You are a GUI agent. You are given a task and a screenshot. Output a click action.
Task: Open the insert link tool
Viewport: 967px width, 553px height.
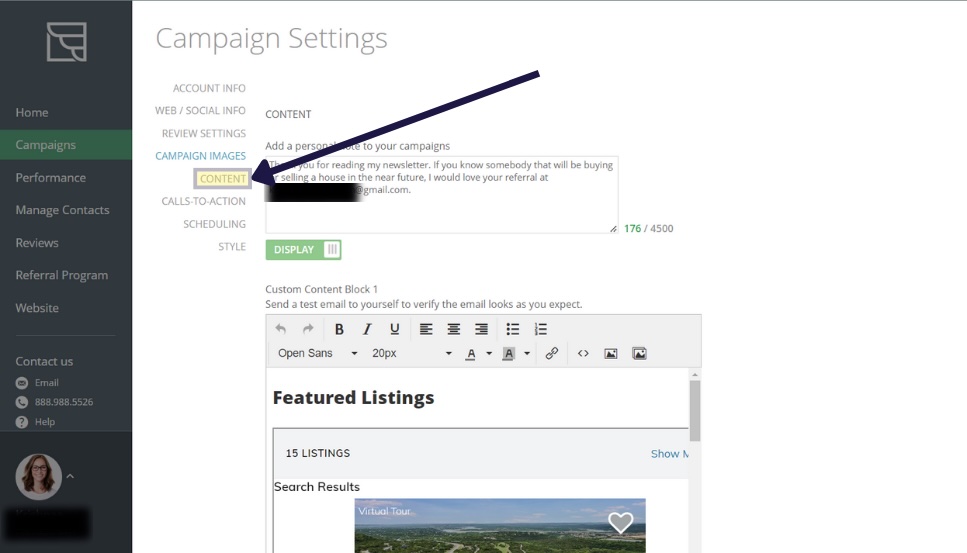pyautogui.click(x=552, y=353)
